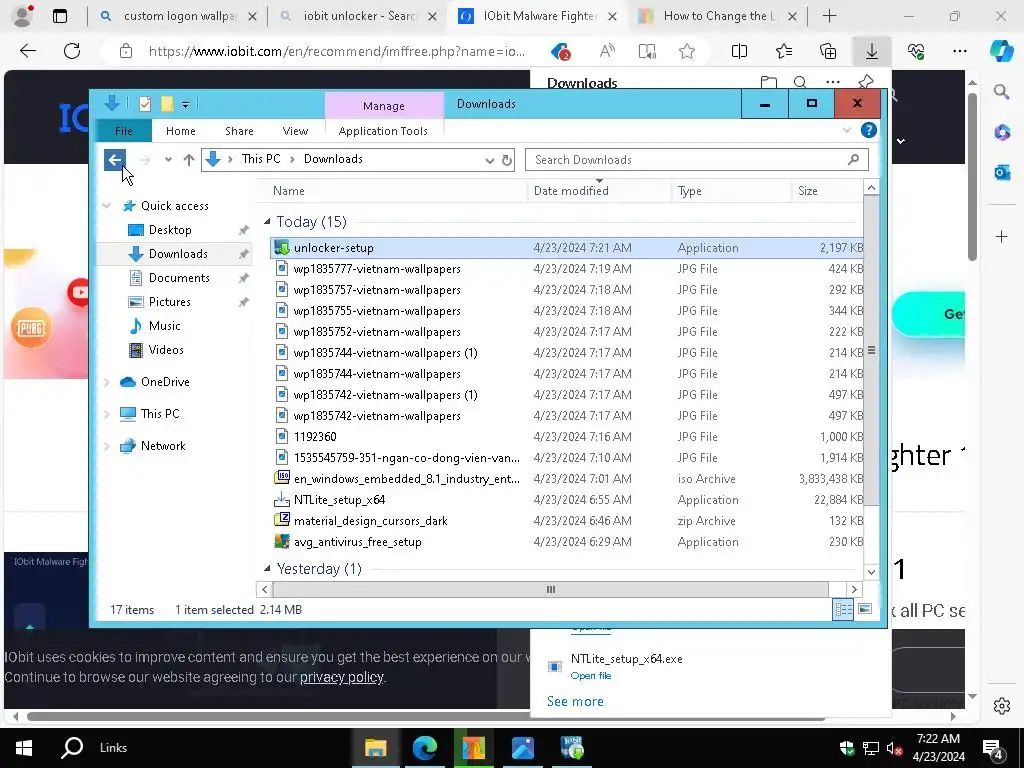Click search magnifier in Search Downloads box
Viewport: 1024px width, 768px height.
coord(853,159)
